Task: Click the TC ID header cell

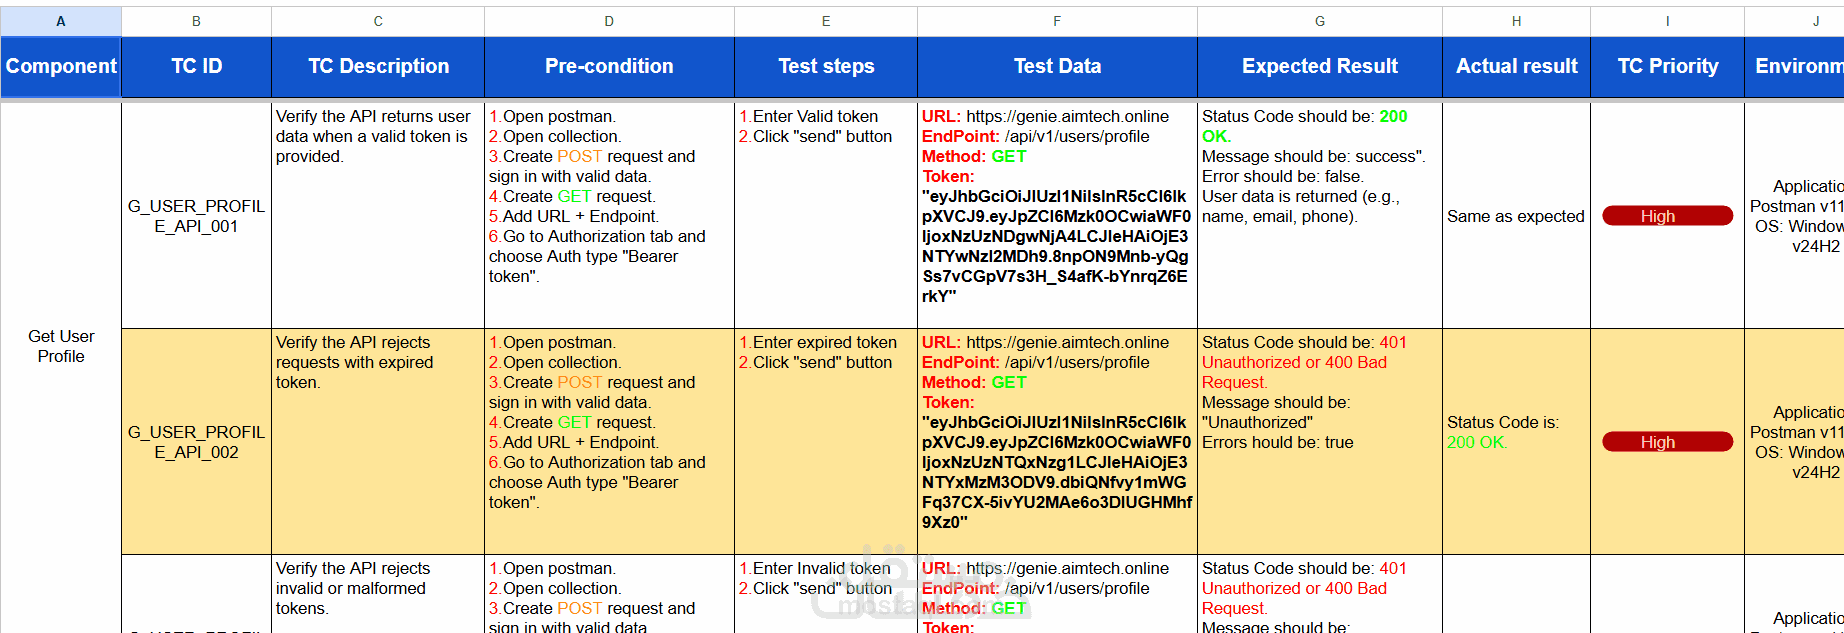Action: 196,66
